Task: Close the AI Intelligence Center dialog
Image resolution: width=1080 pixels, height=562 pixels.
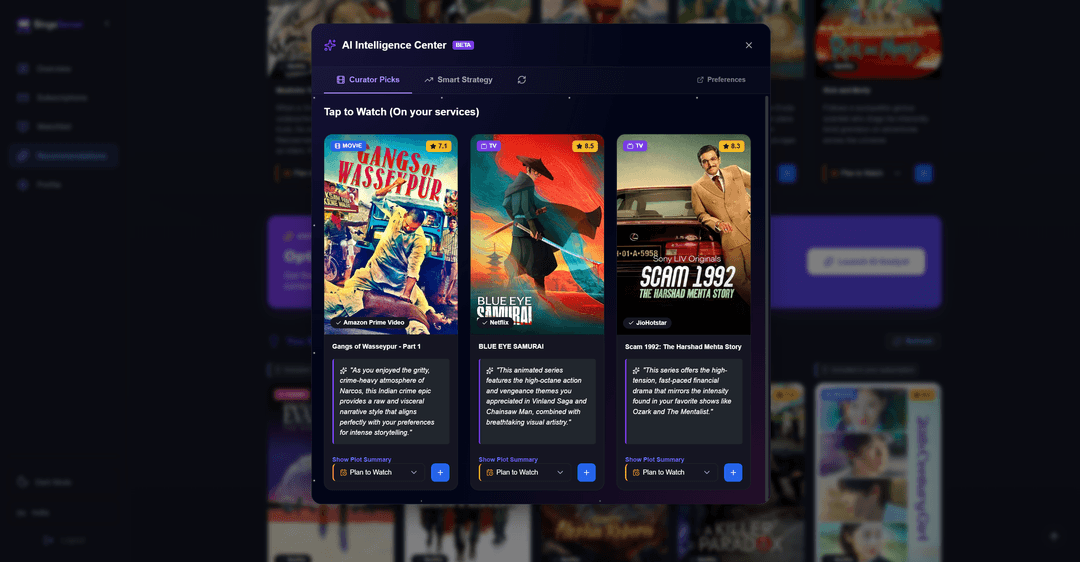Action: pos(749,45)
